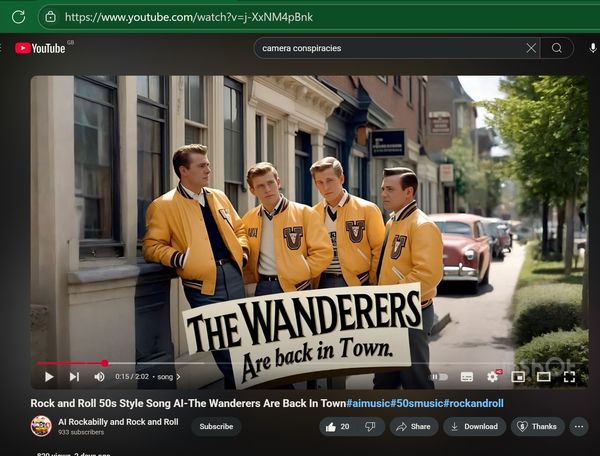600x456 pixels.
Task: Mute the video using the speaker icon
Action: (99, 377)
